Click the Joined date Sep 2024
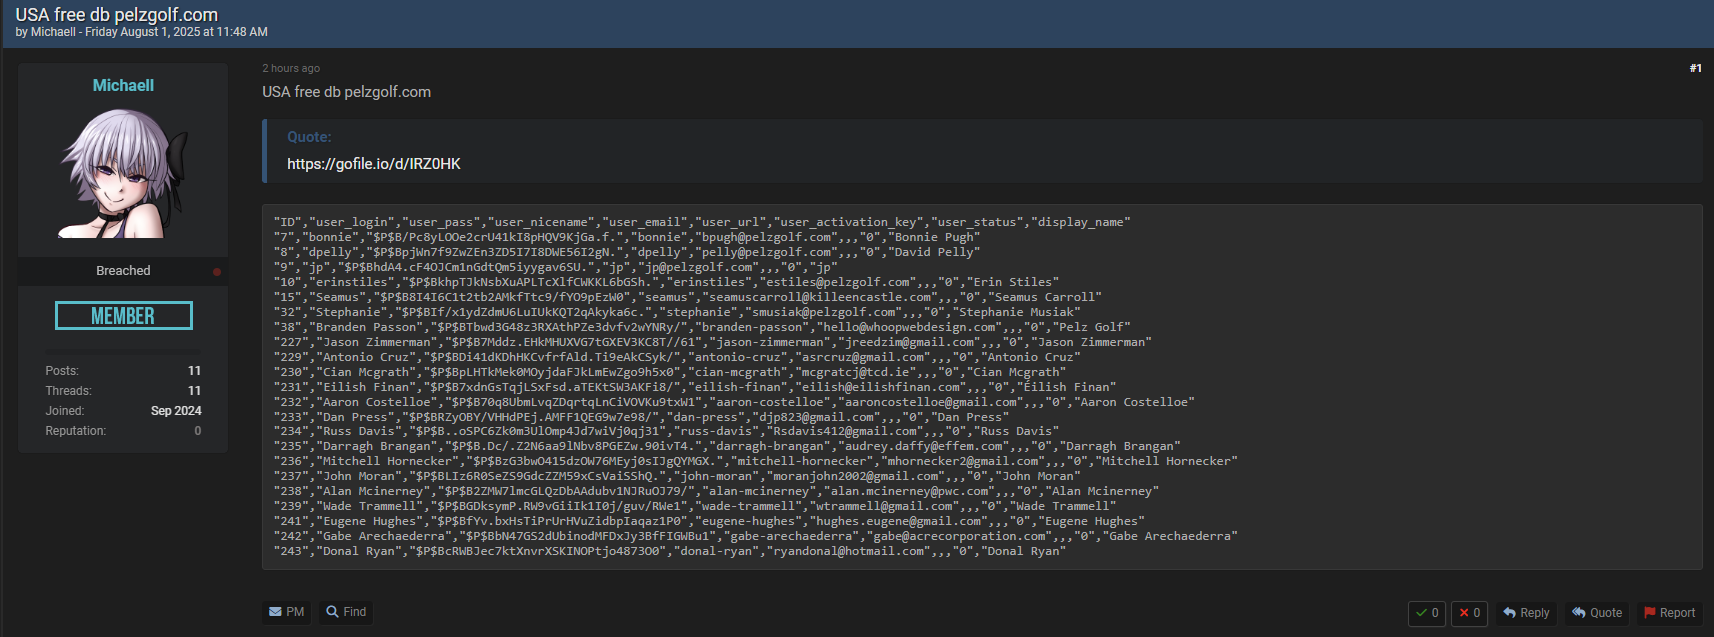The image size is (1714, 637). pos(176,411)
